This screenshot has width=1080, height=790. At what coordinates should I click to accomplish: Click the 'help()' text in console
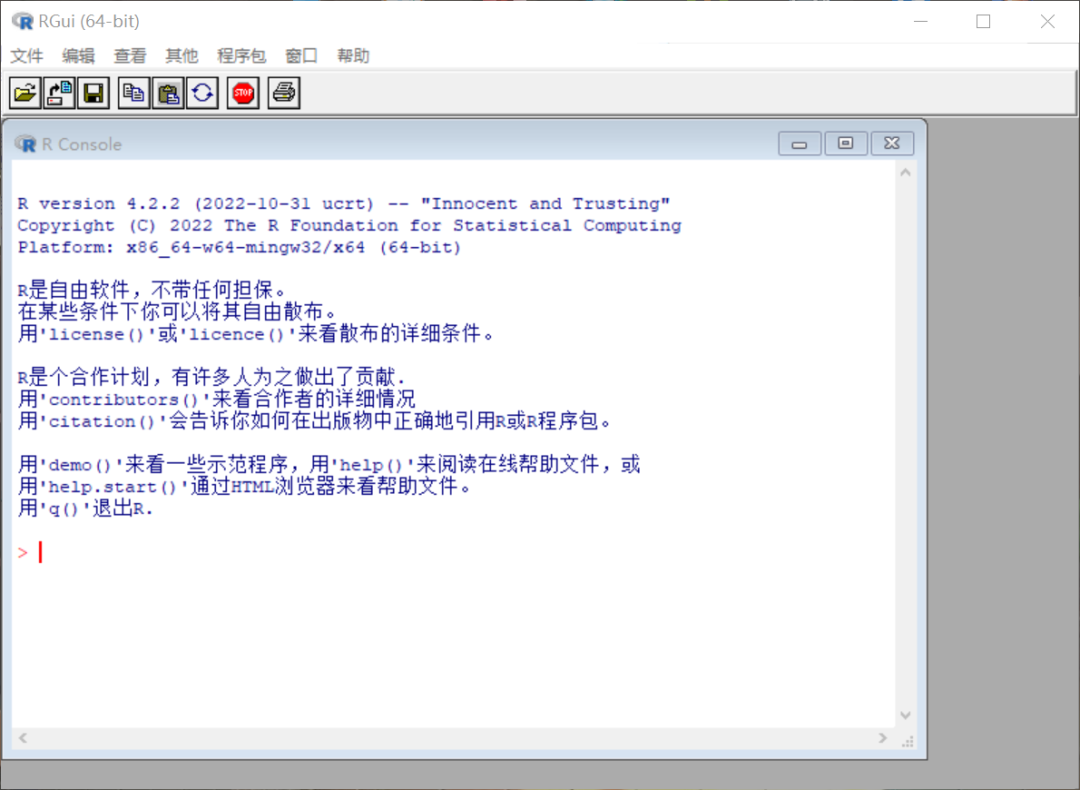(371, 466)
